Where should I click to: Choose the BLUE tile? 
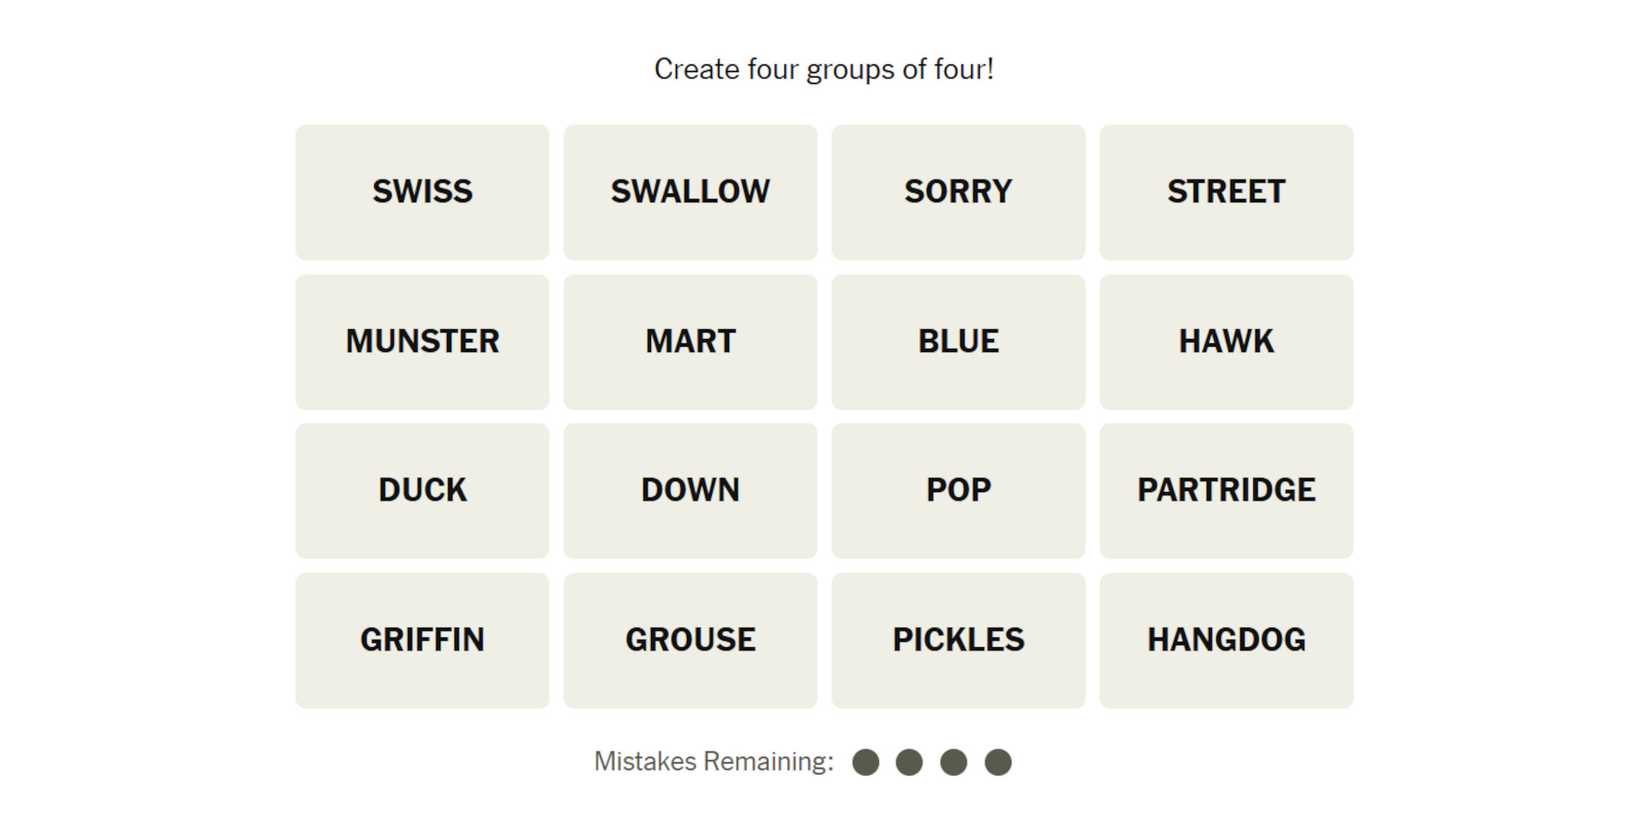958,342
